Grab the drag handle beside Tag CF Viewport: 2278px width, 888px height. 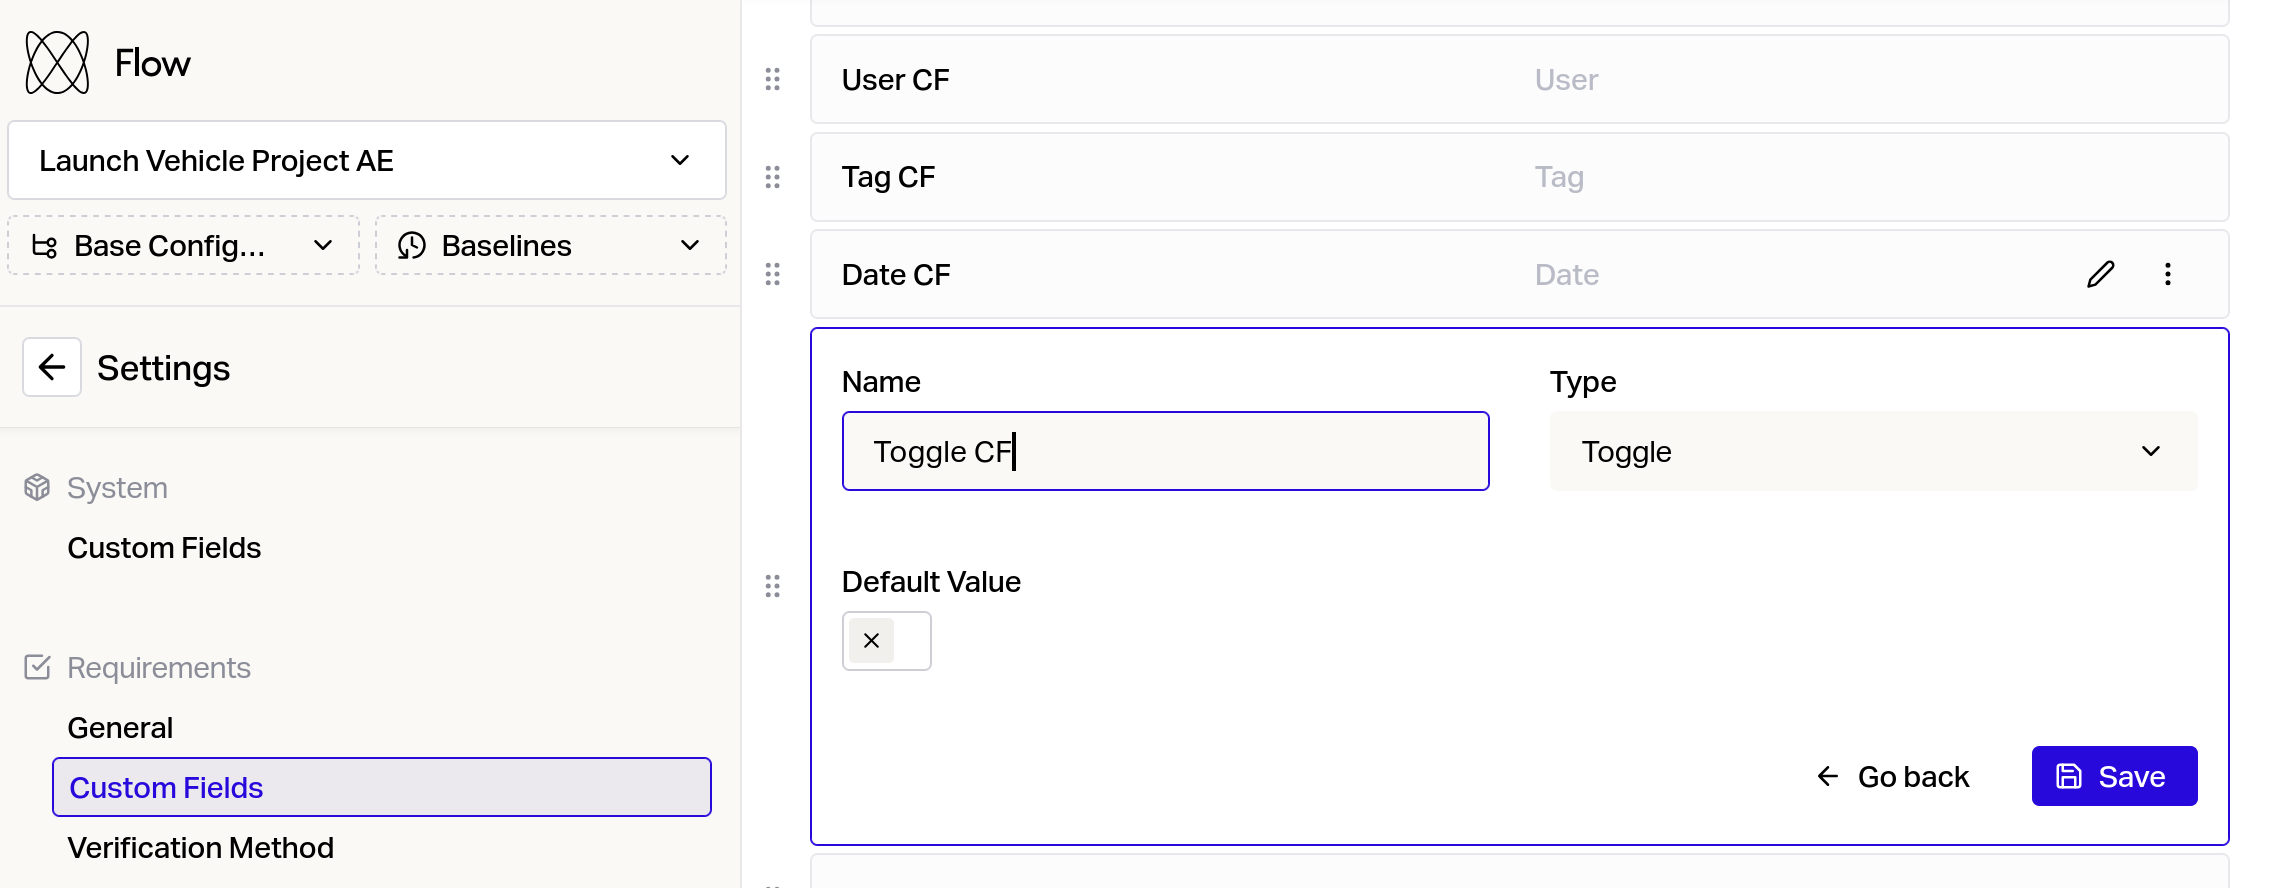click(x=773, y=177)
